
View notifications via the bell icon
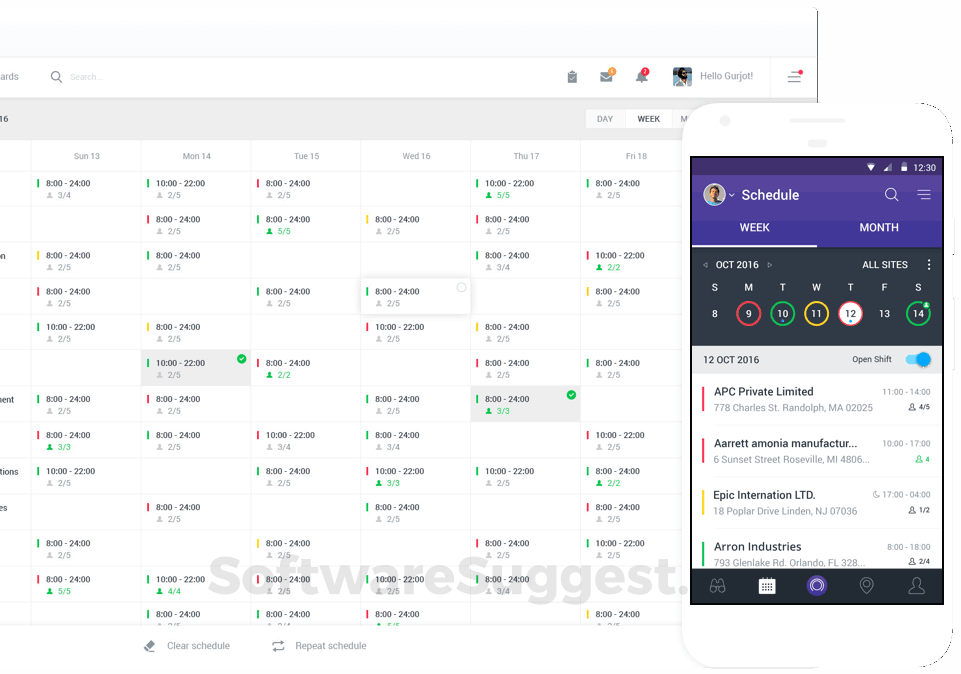pos(641,76)
